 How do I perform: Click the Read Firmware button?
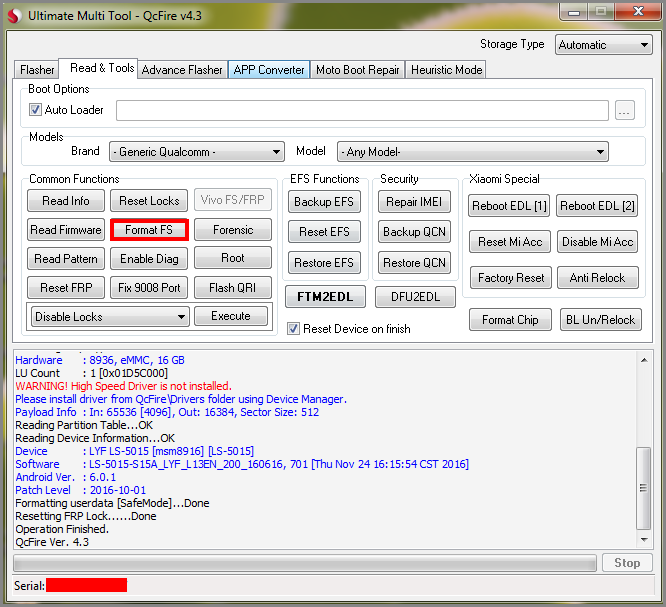[x=66, y=230]
